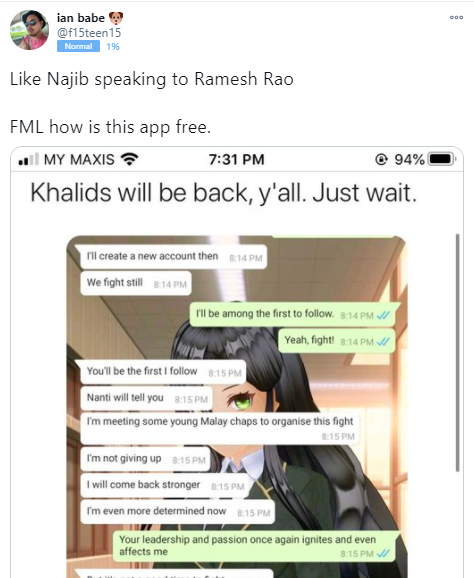Click the 7:31 PM clock
The image size is (474, 578).
[x=237, y=160]
